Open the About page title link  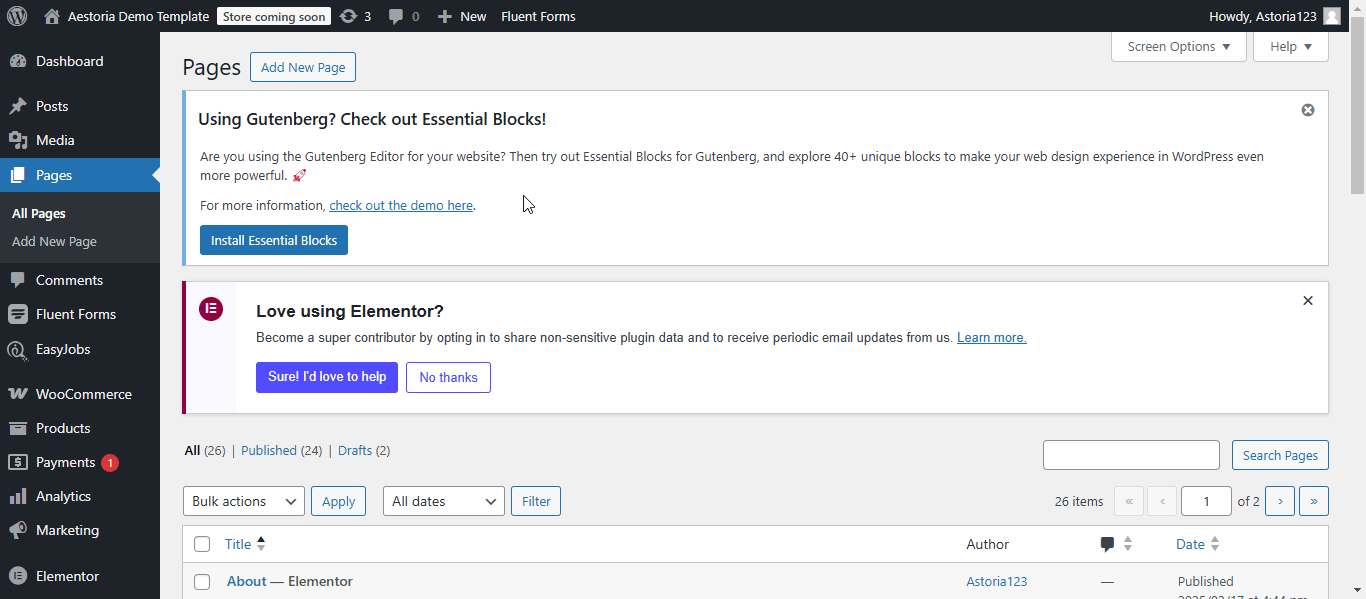(247, 582)
